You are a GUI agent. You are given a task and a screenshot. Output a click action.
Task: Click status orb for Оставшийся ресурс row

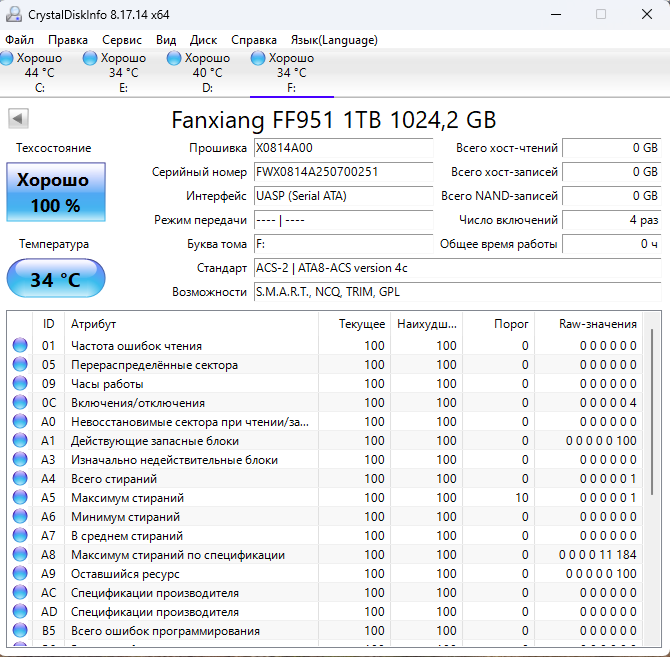pyautogui.click(x=20, y=574)
